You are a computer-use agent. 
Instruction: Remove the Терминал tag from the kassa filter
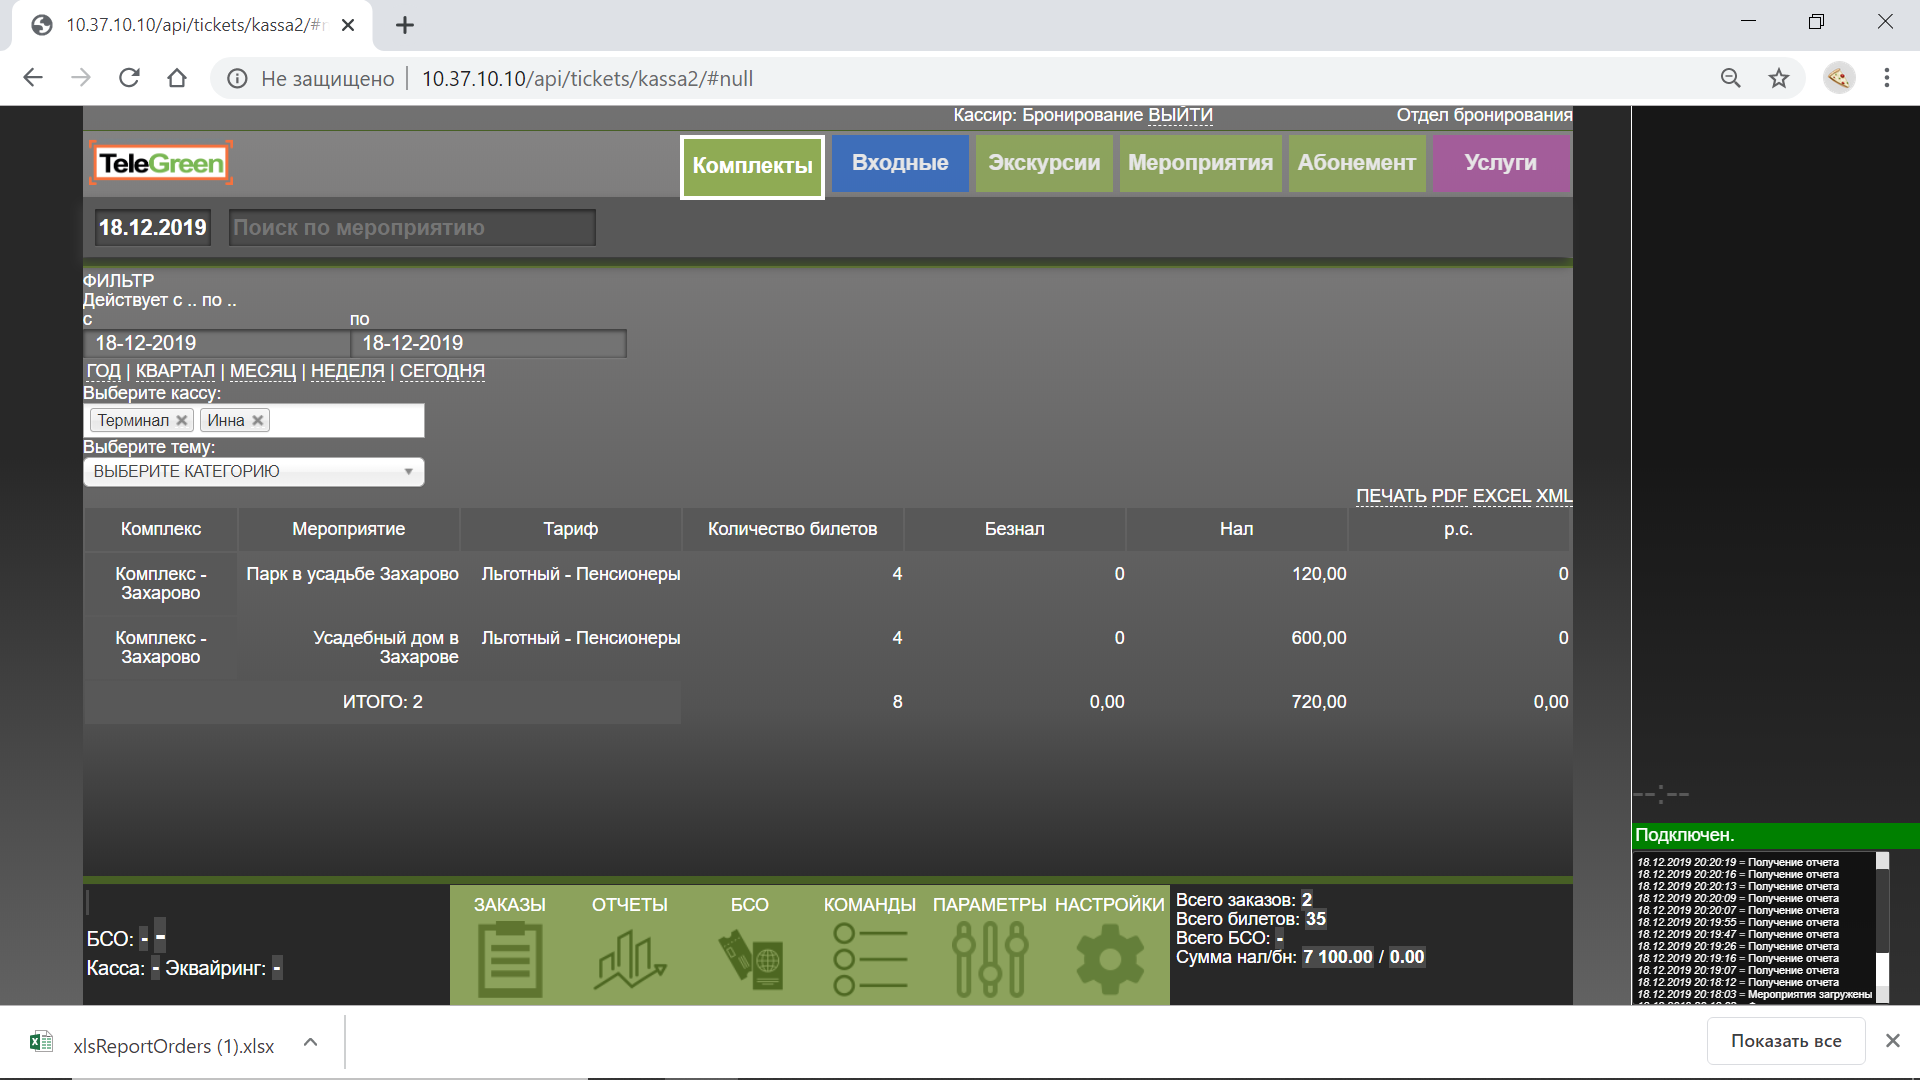click(181, 421)
